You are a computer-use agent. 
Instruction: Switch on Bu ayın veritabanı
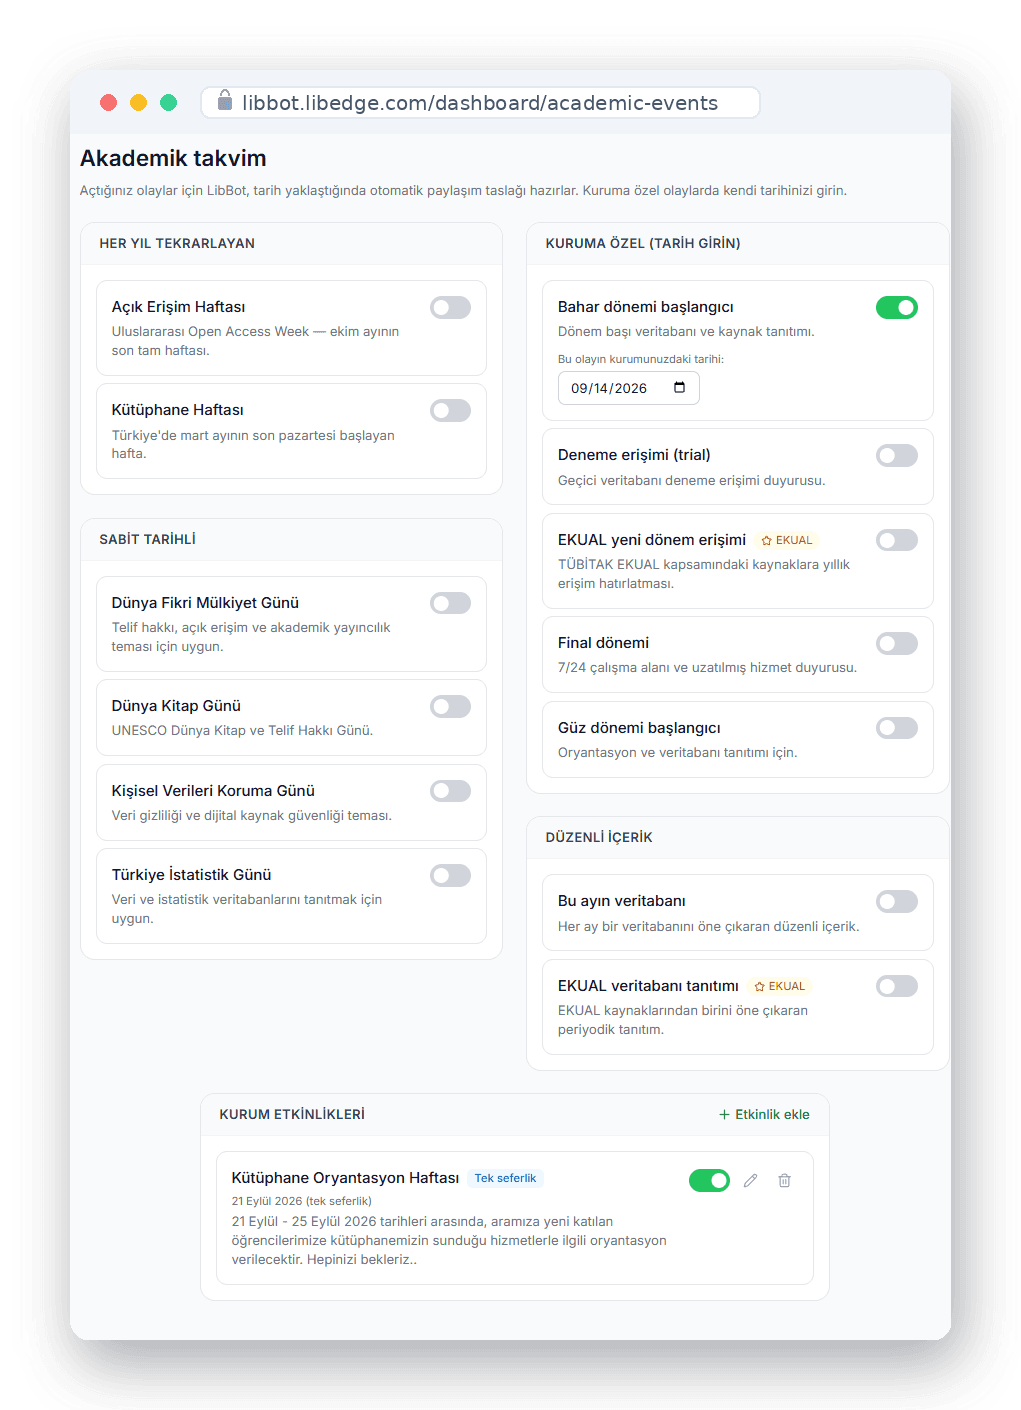click(897, 902)
